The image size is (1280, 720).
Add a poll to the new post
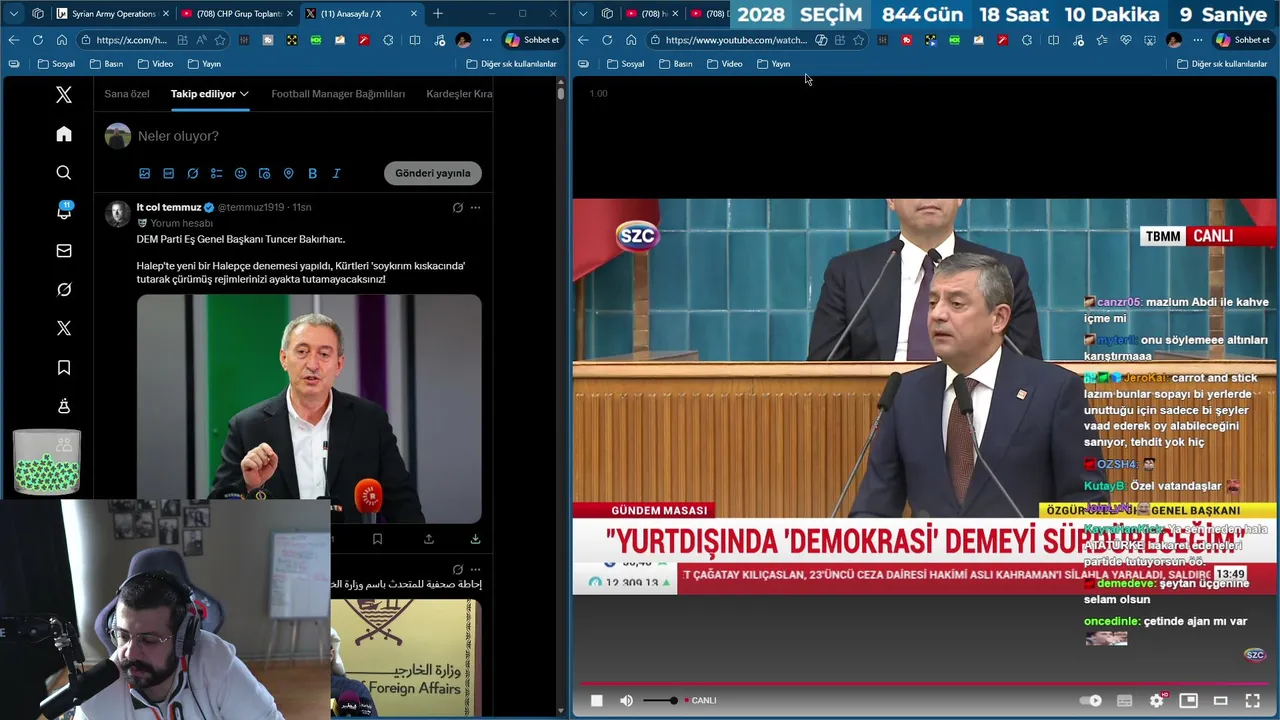pos(216,173)
